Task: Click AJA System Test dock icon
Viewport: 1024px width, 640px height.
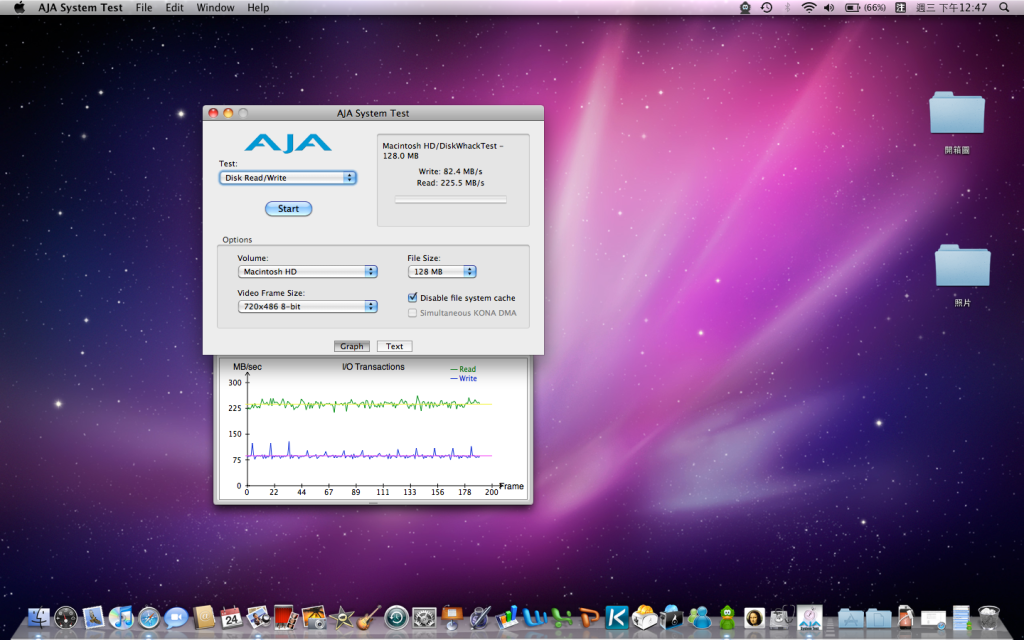Action: [810, 616]
